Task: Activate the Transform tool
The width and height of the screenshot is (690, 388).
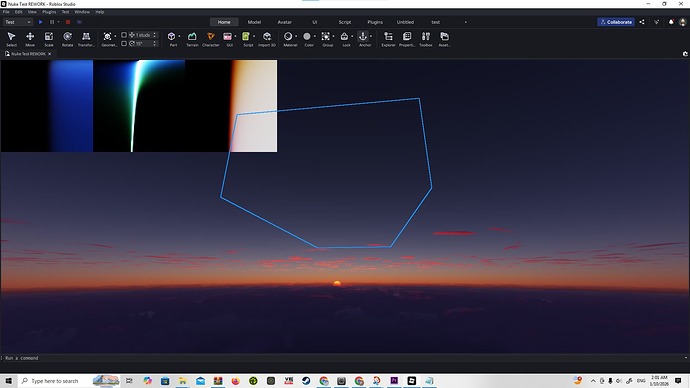Action: [86, 39]
